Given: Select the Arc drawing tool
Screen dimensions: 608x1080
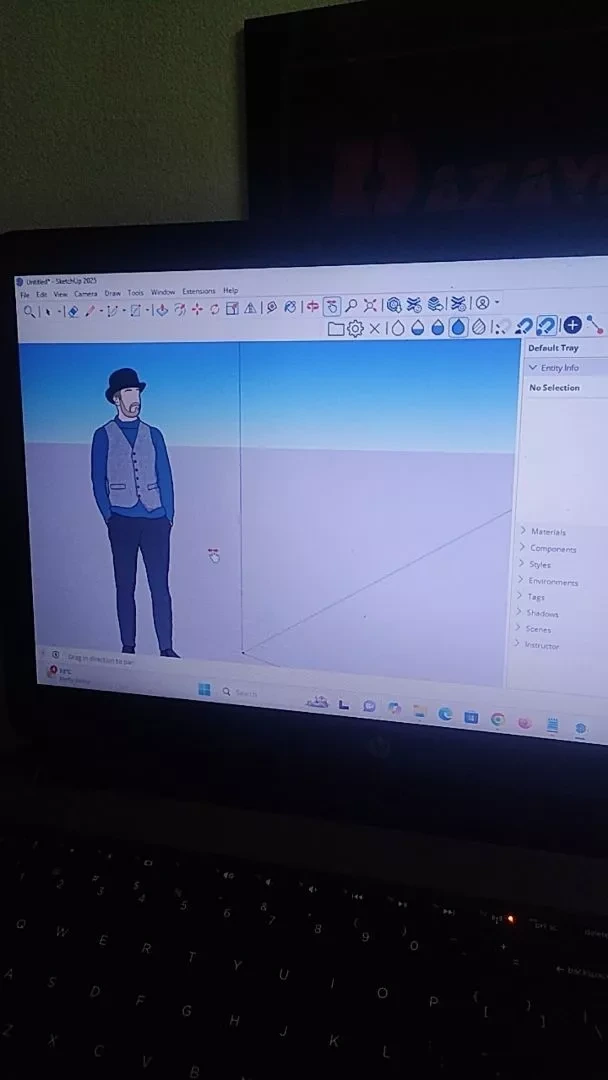Looking at the screenshot, I should click(x=112, y=311).
